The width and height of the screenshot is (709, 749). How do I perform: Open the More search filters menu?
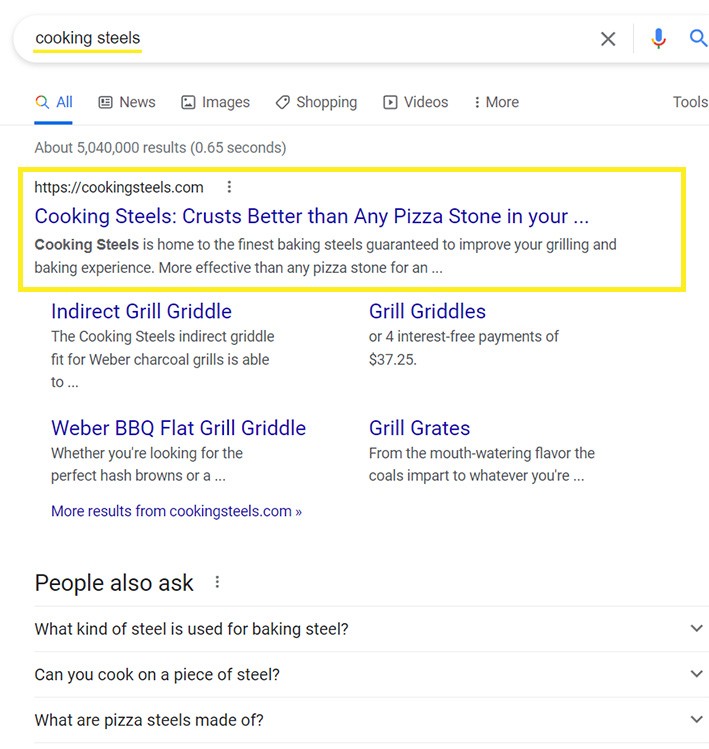pos(496,102)
